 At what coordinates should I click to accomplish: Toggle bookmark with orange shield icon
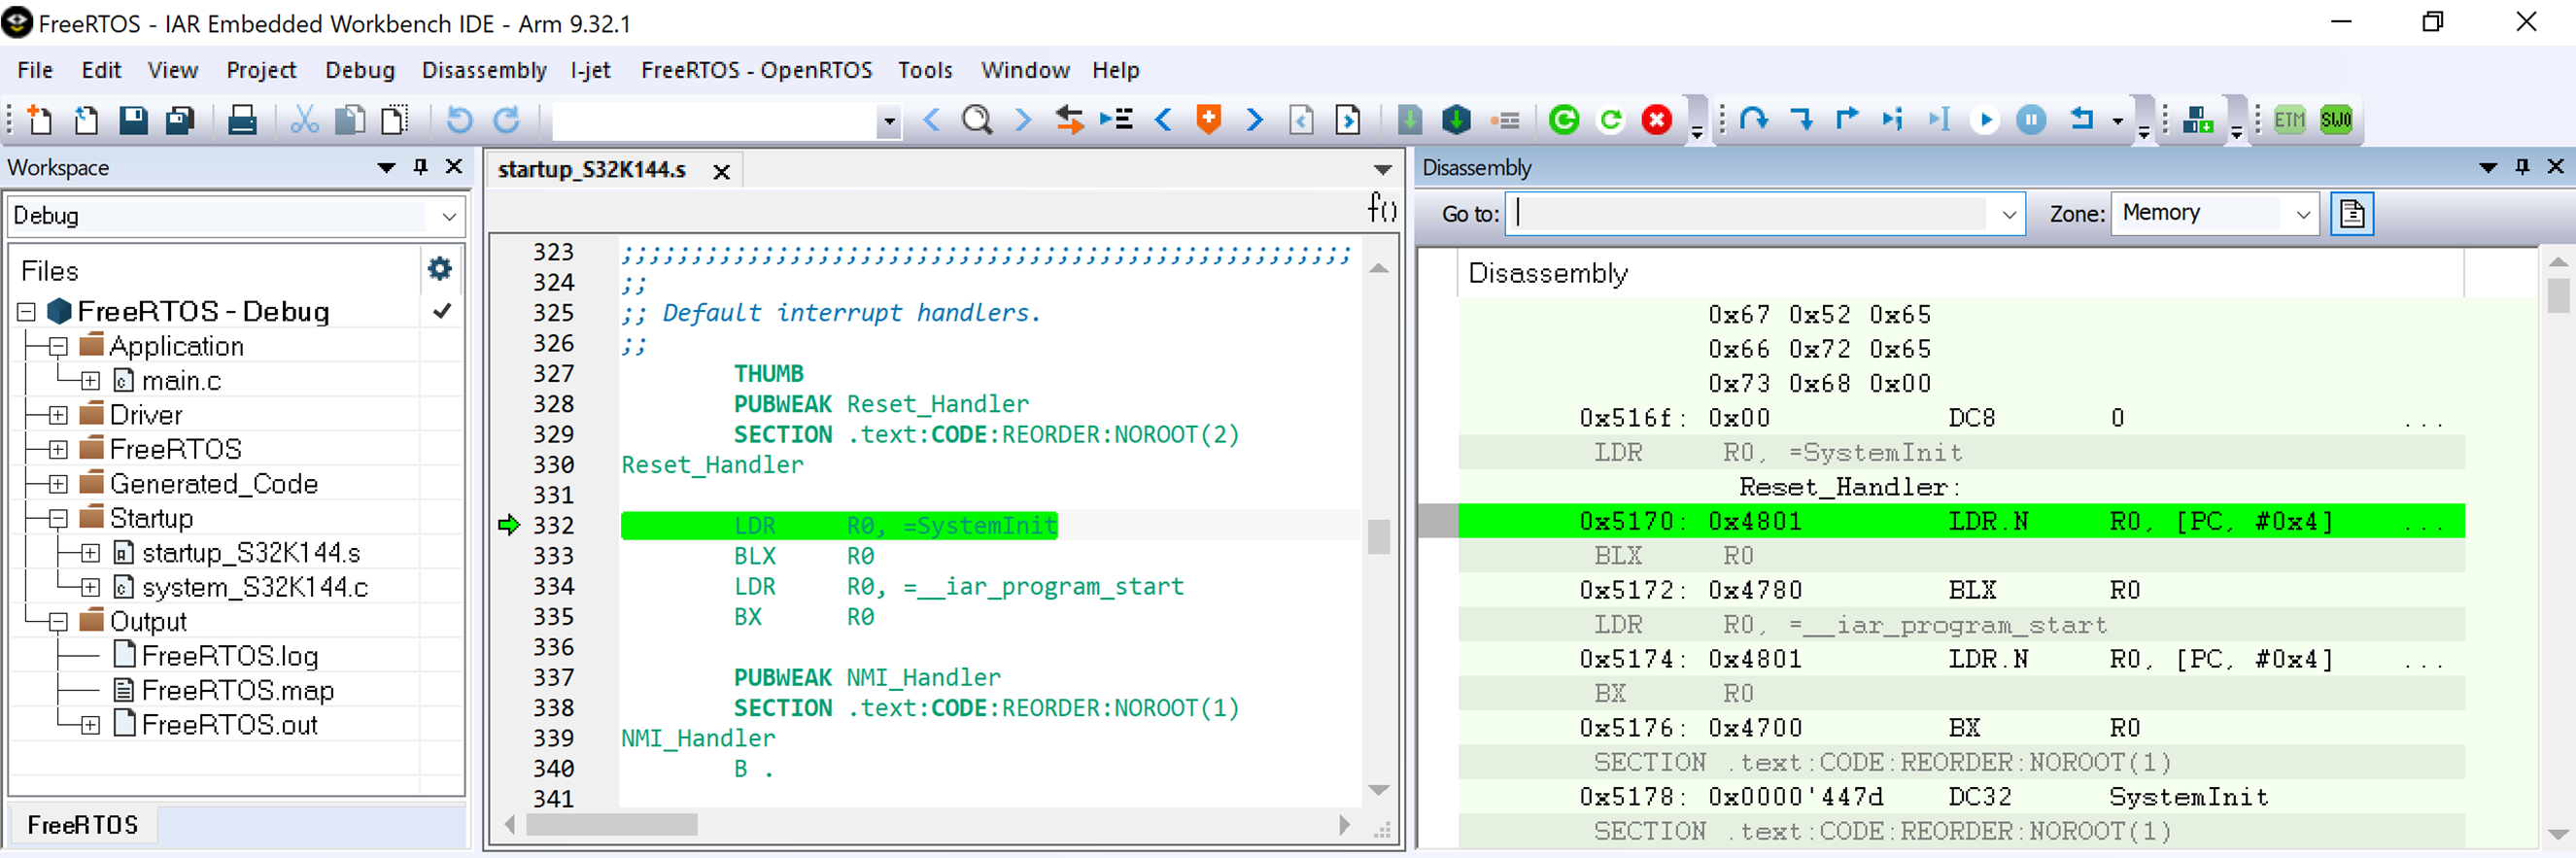click(x=1209, y=120)
